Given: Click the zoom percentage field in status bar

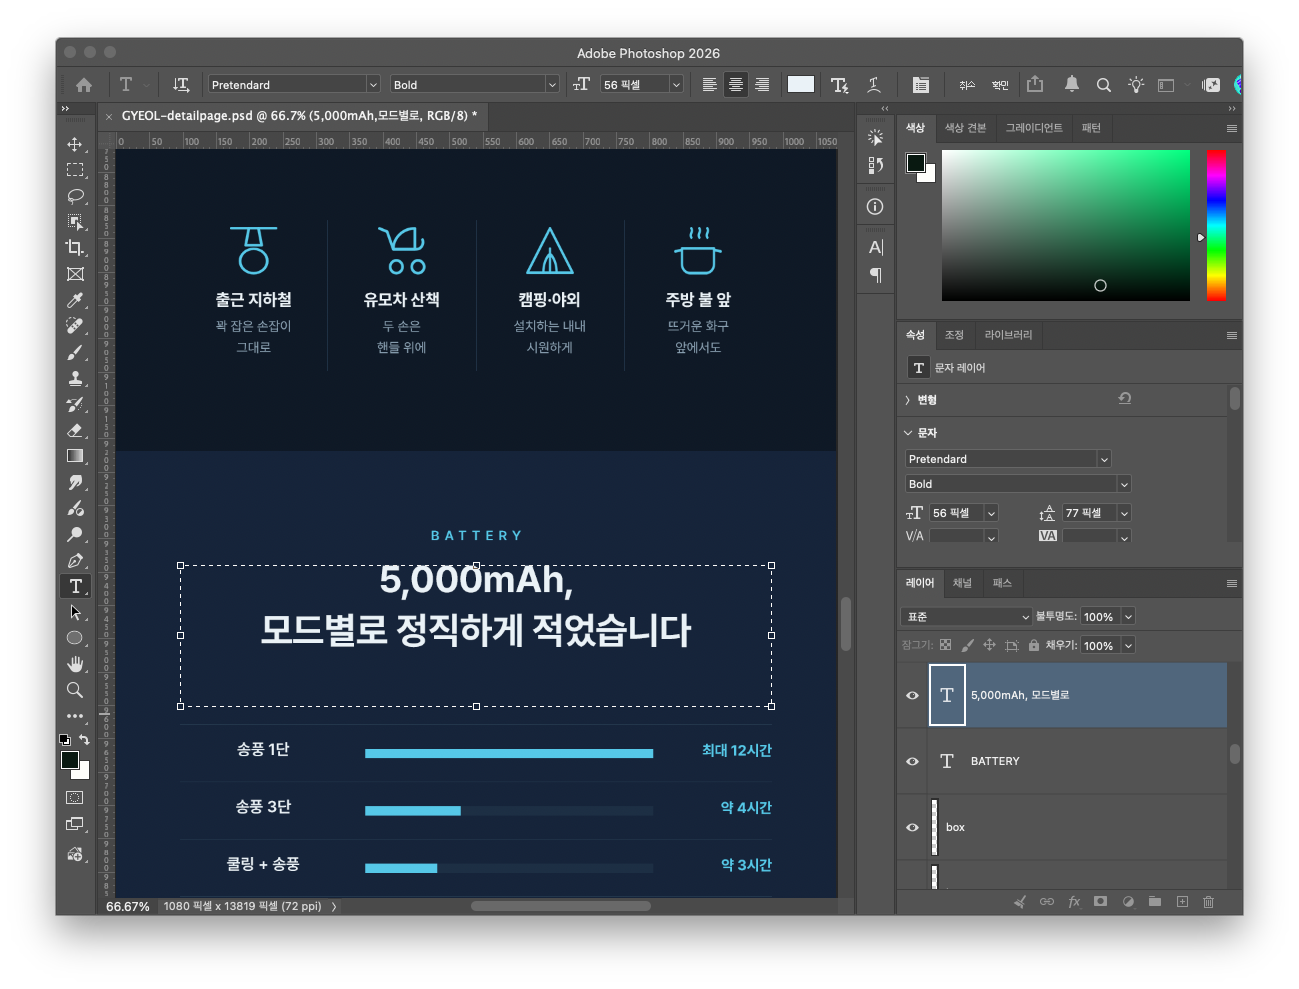Looking at the screenshot, I should [x=128, y=907].
